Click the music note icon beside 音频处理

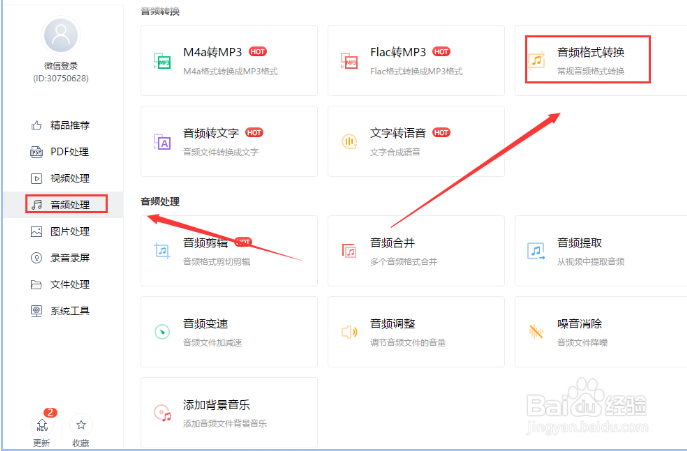[37, 205]
